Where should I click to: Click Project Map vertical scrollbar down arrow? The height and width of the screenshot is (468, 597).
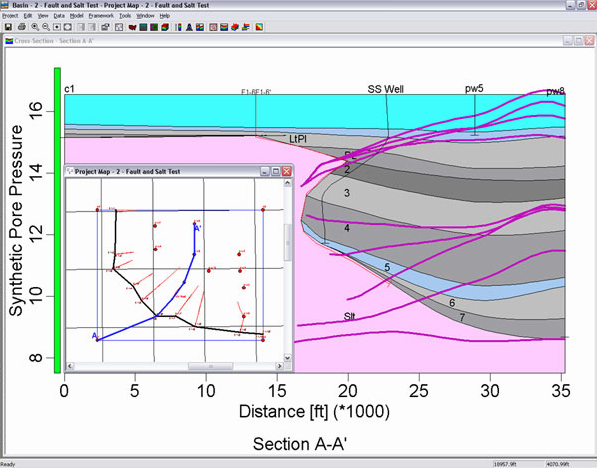287,358
